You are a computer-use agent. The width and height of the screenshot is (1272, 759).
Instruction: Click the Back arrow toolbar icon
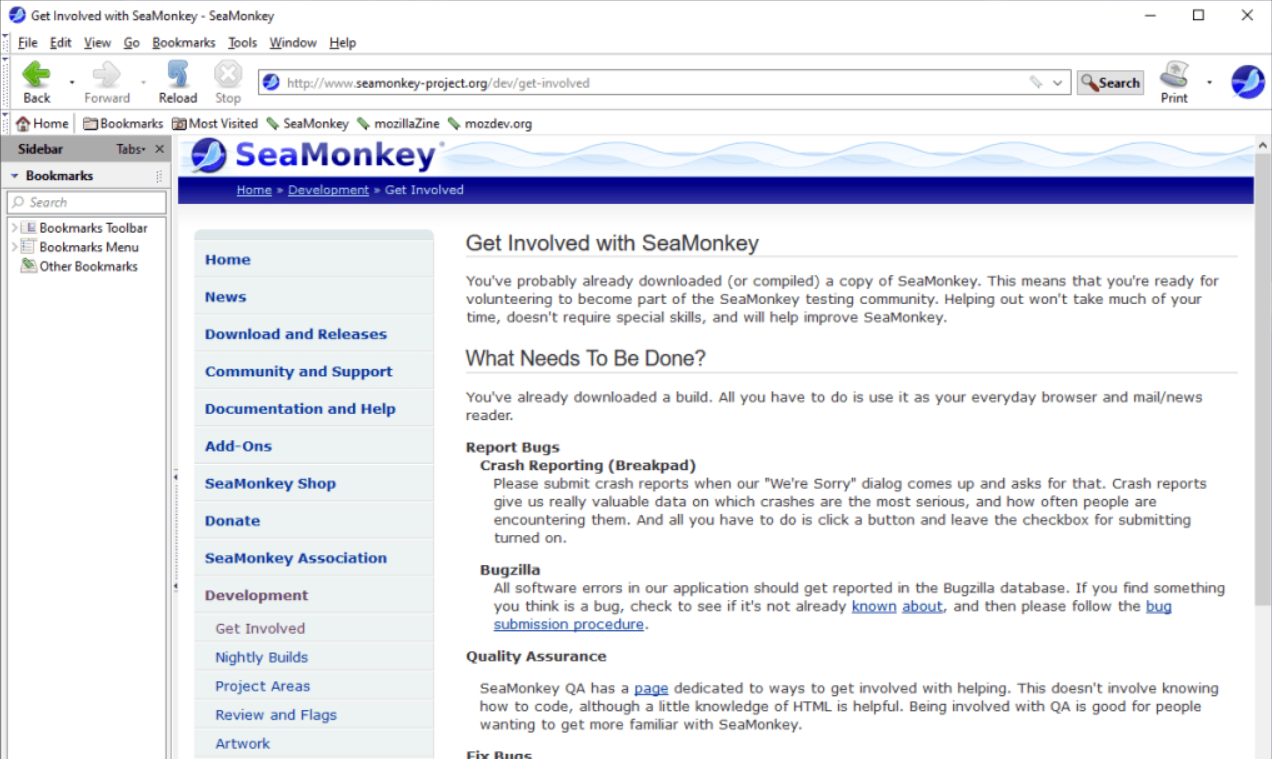[36, 76]
